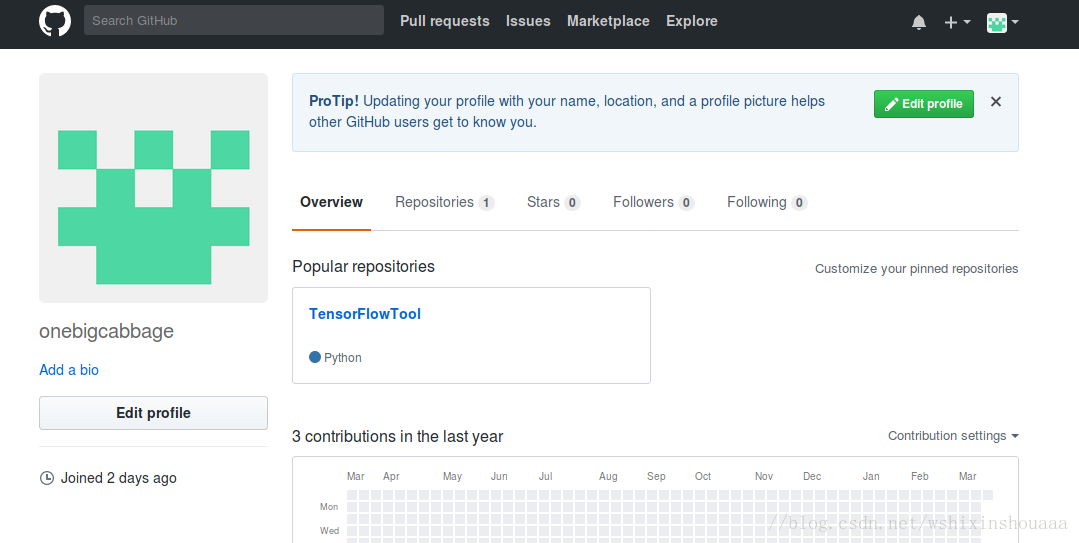Screen dimensions: 1079x543
Task: Select the Overview tab
Action: [x=331, y=202]
